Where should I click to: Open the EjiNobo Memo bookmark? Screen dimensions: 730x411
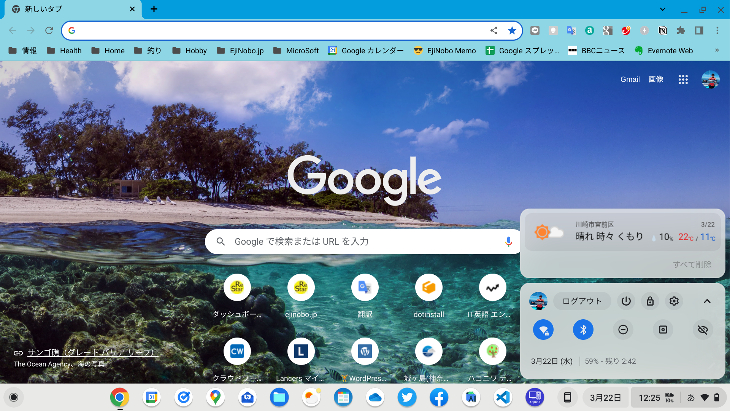pos(445,50)
